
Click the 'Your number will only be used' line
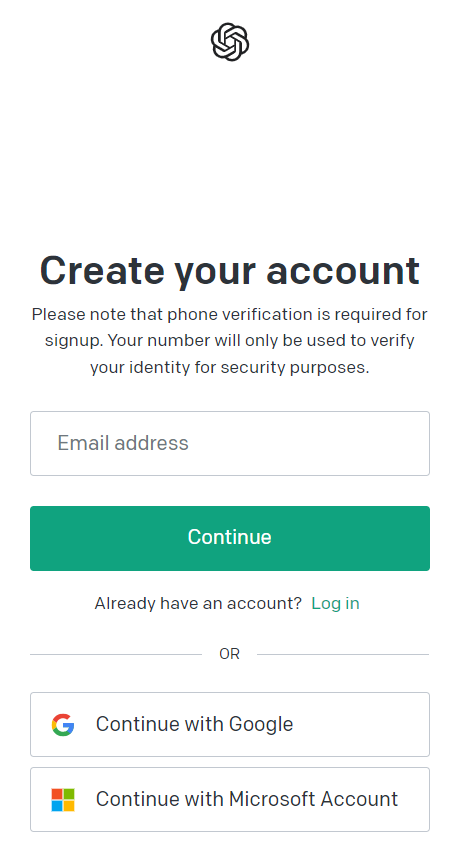(230, 340)
